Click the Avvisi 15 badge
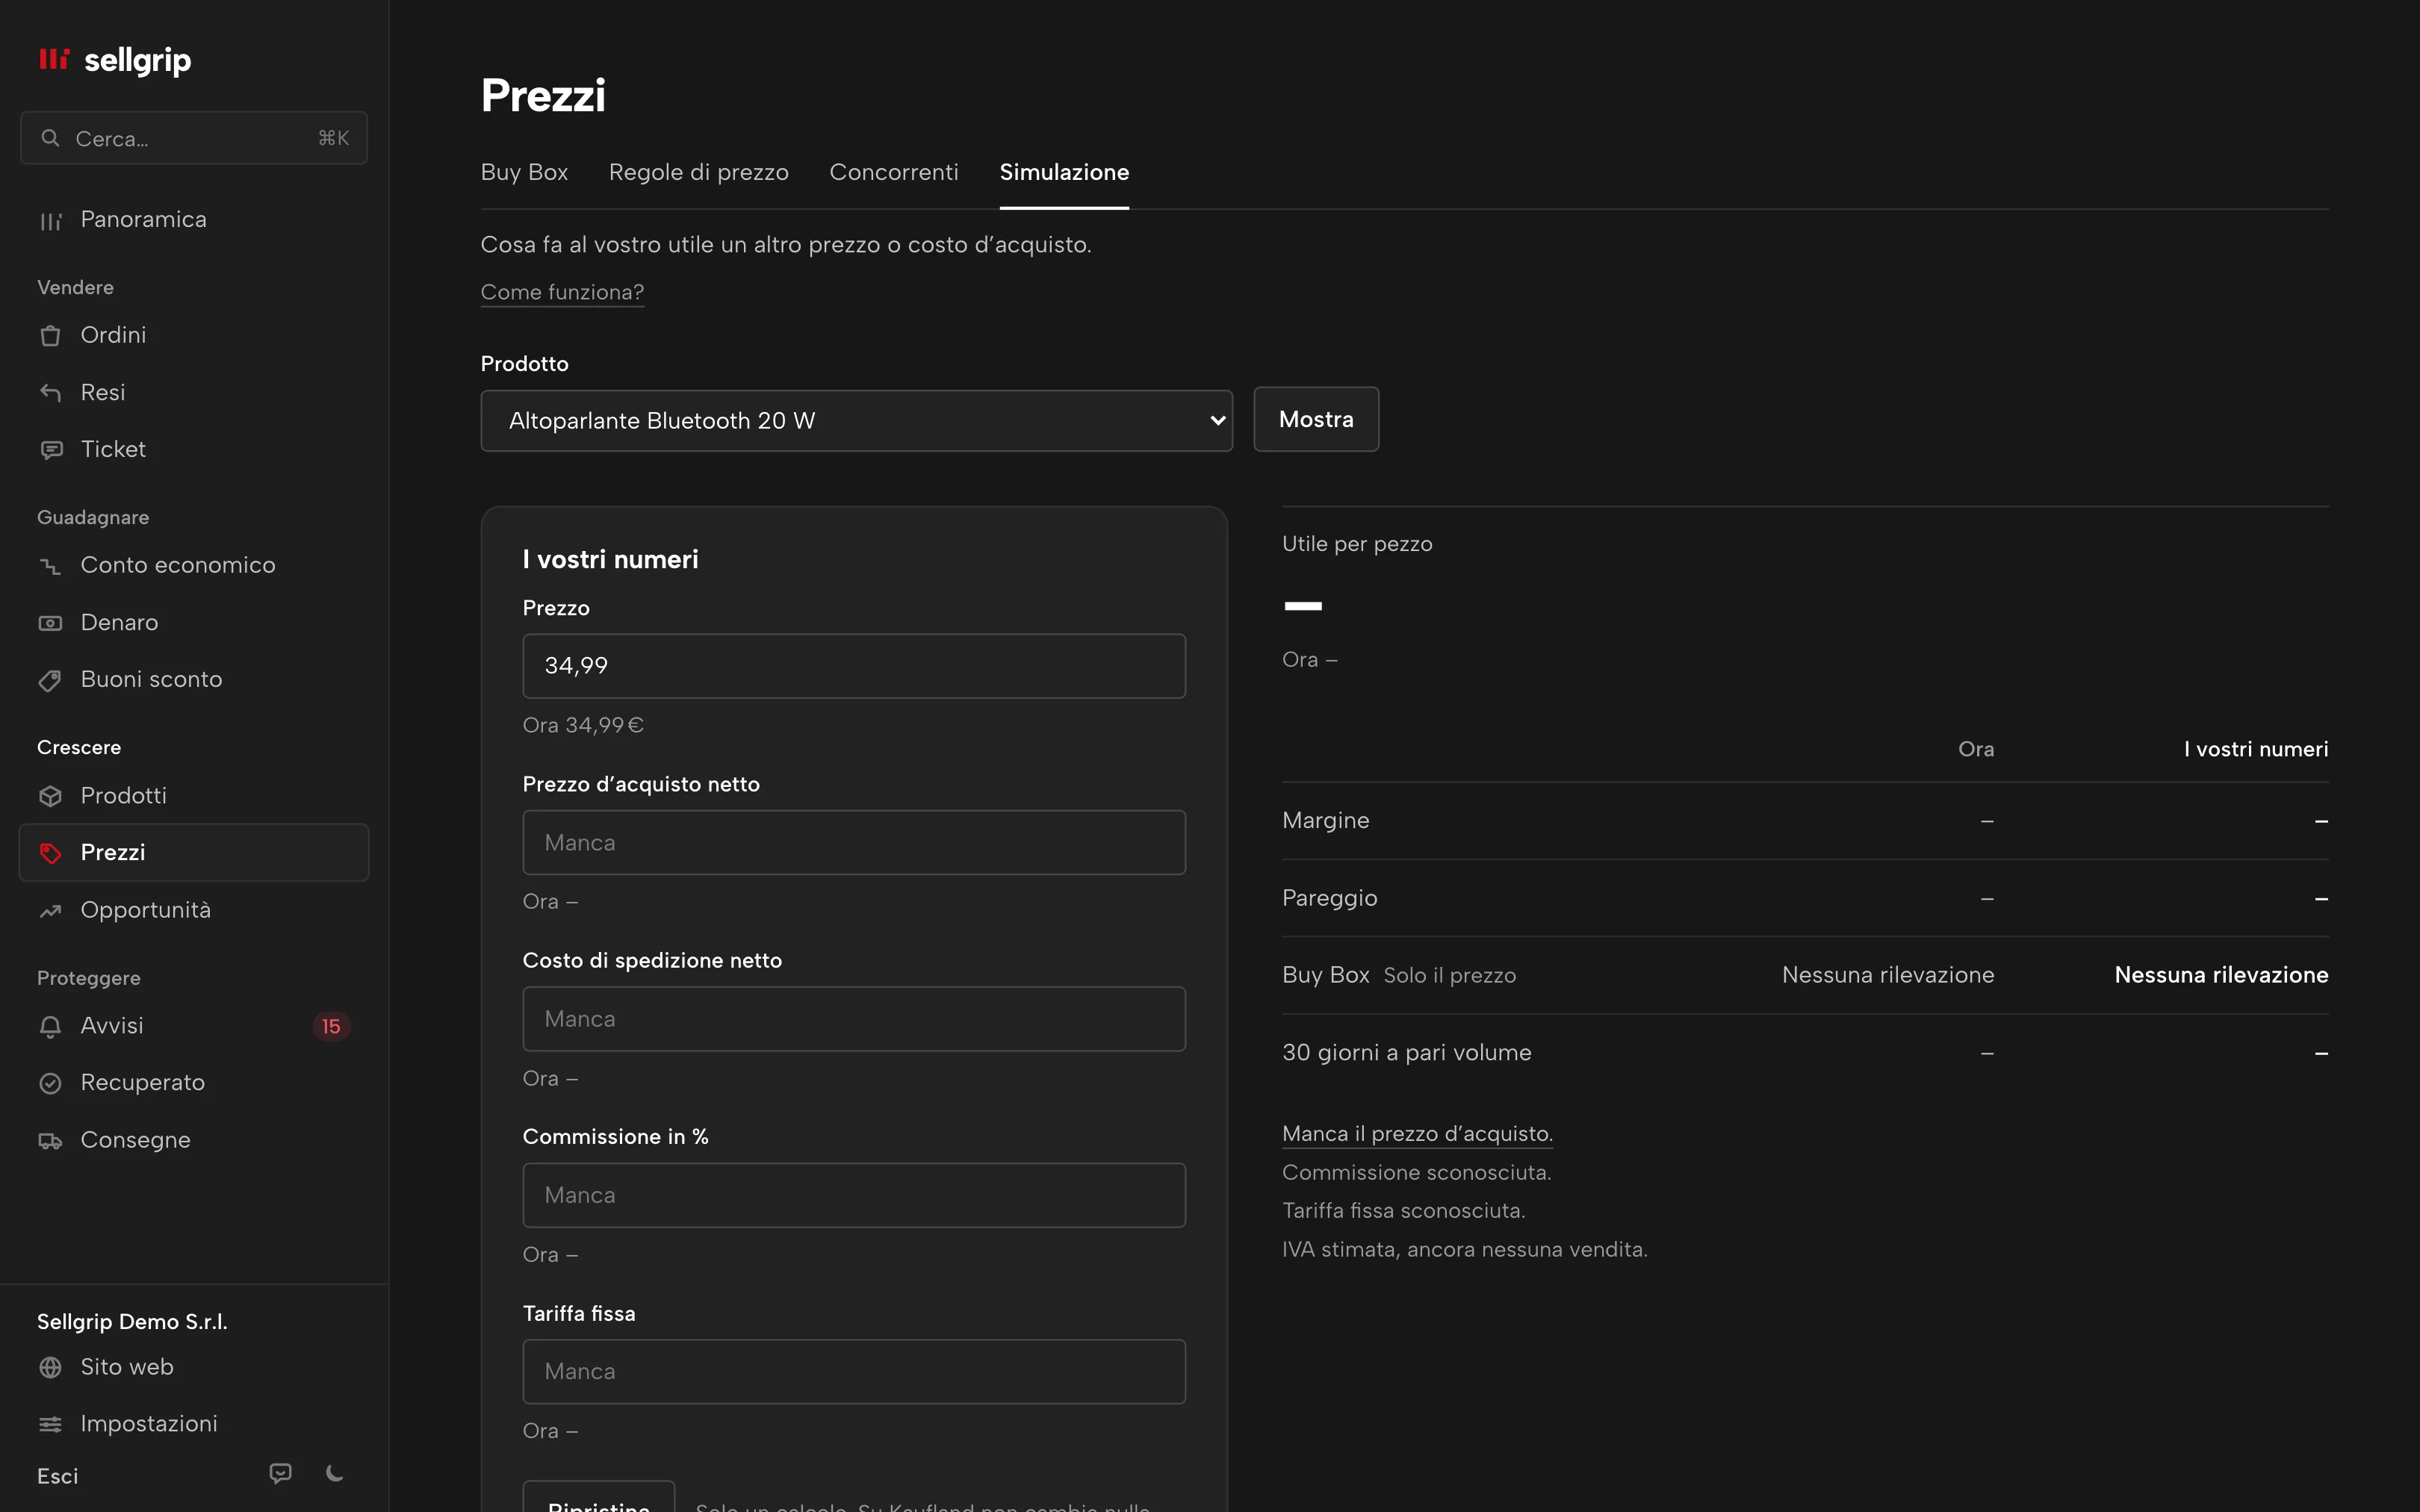The height and width of the screenshot is (1512, 2420). 331,1027
